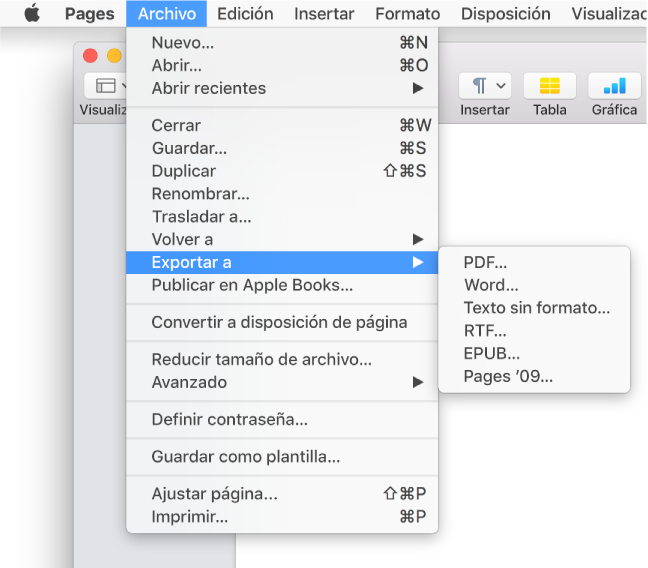Image resolution: width=648 pixels, height=568 pixels.
Task: Choose Renombrar... menu item
Action: [282, 193]
